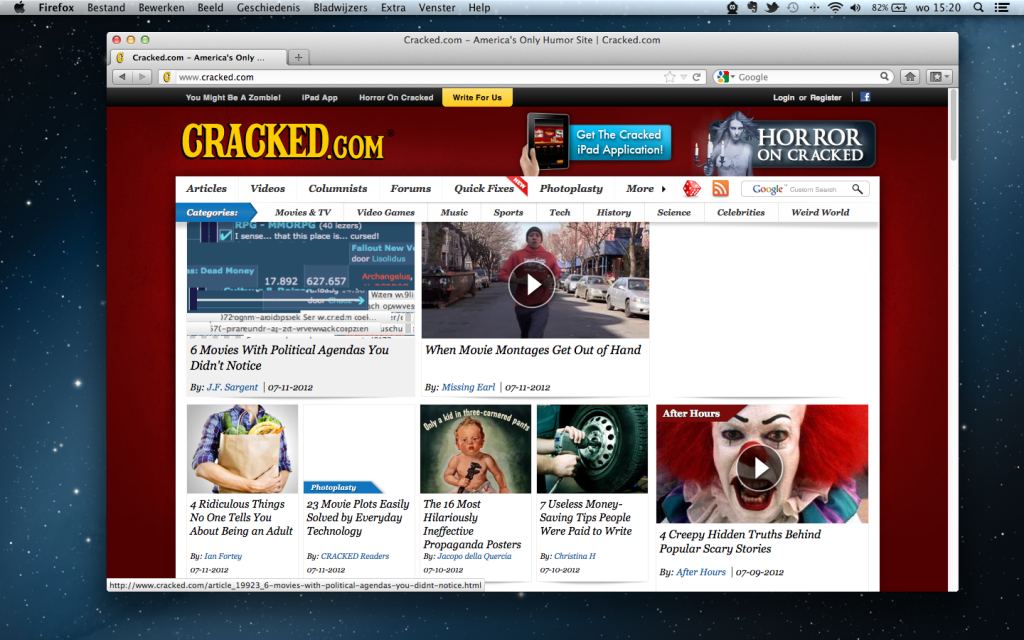Open Spotlight search in the menu bar
The image size is (1024, 640).
pyautogui.click(x=978, y=8)
